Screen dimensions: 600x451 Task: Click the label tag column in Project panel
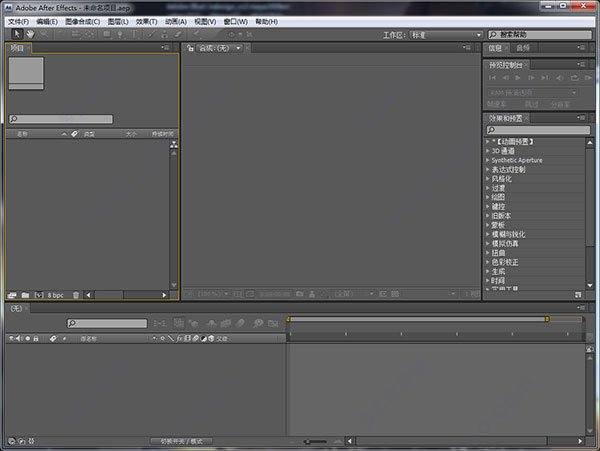coord(75,134)
